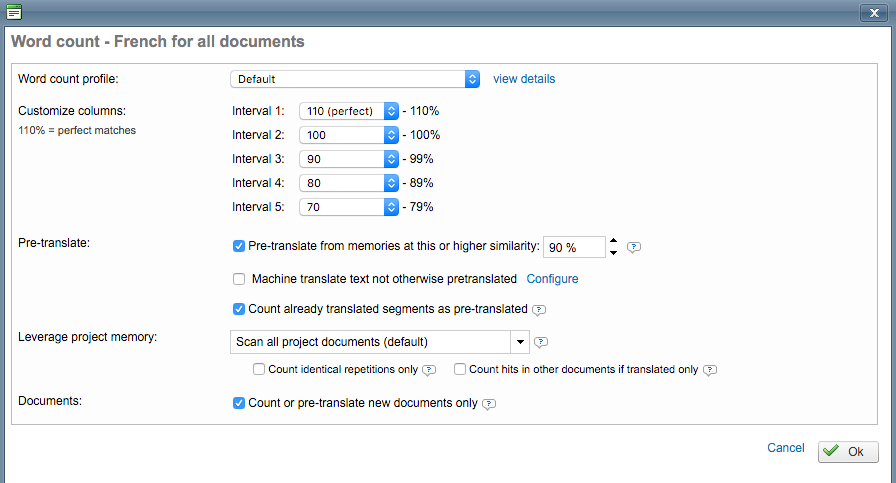Click help icon beside Count or pre-translate new documents
The image size is (896, 483).
tap(489, 404)
